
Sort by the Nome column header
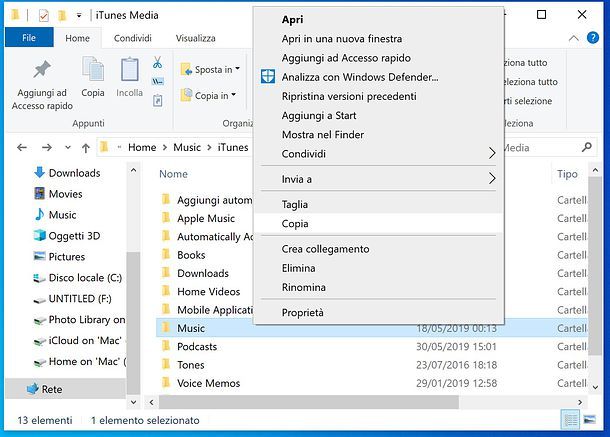174,174
